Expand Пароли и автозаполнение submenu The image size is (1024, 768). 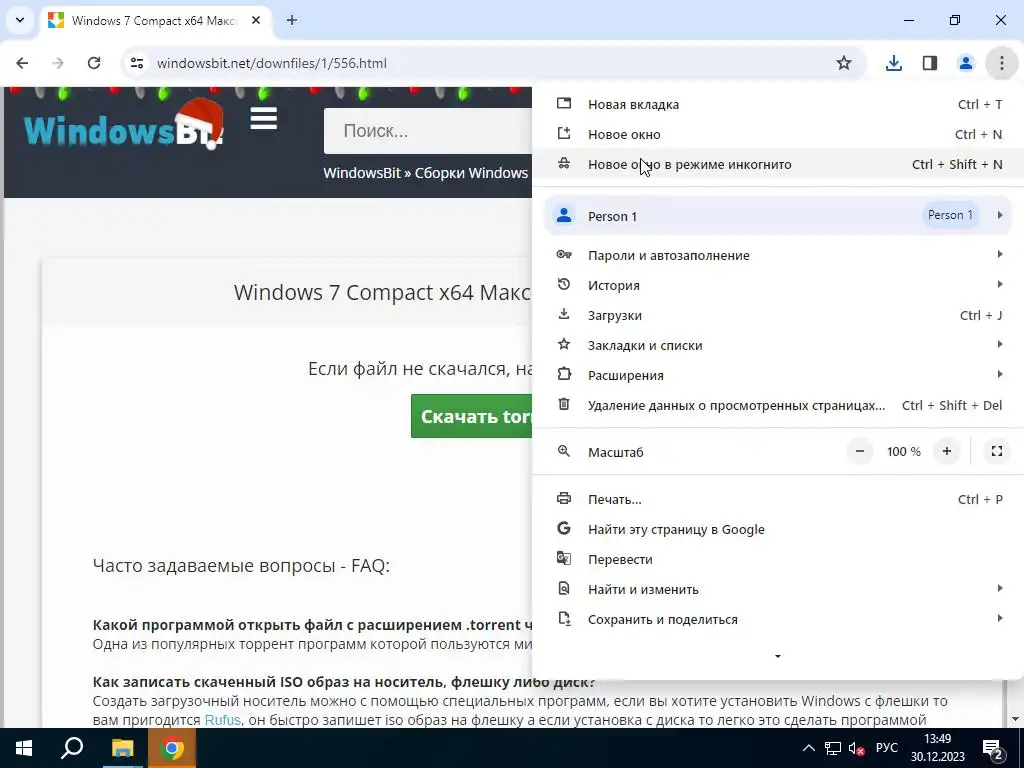pos(778,255)
